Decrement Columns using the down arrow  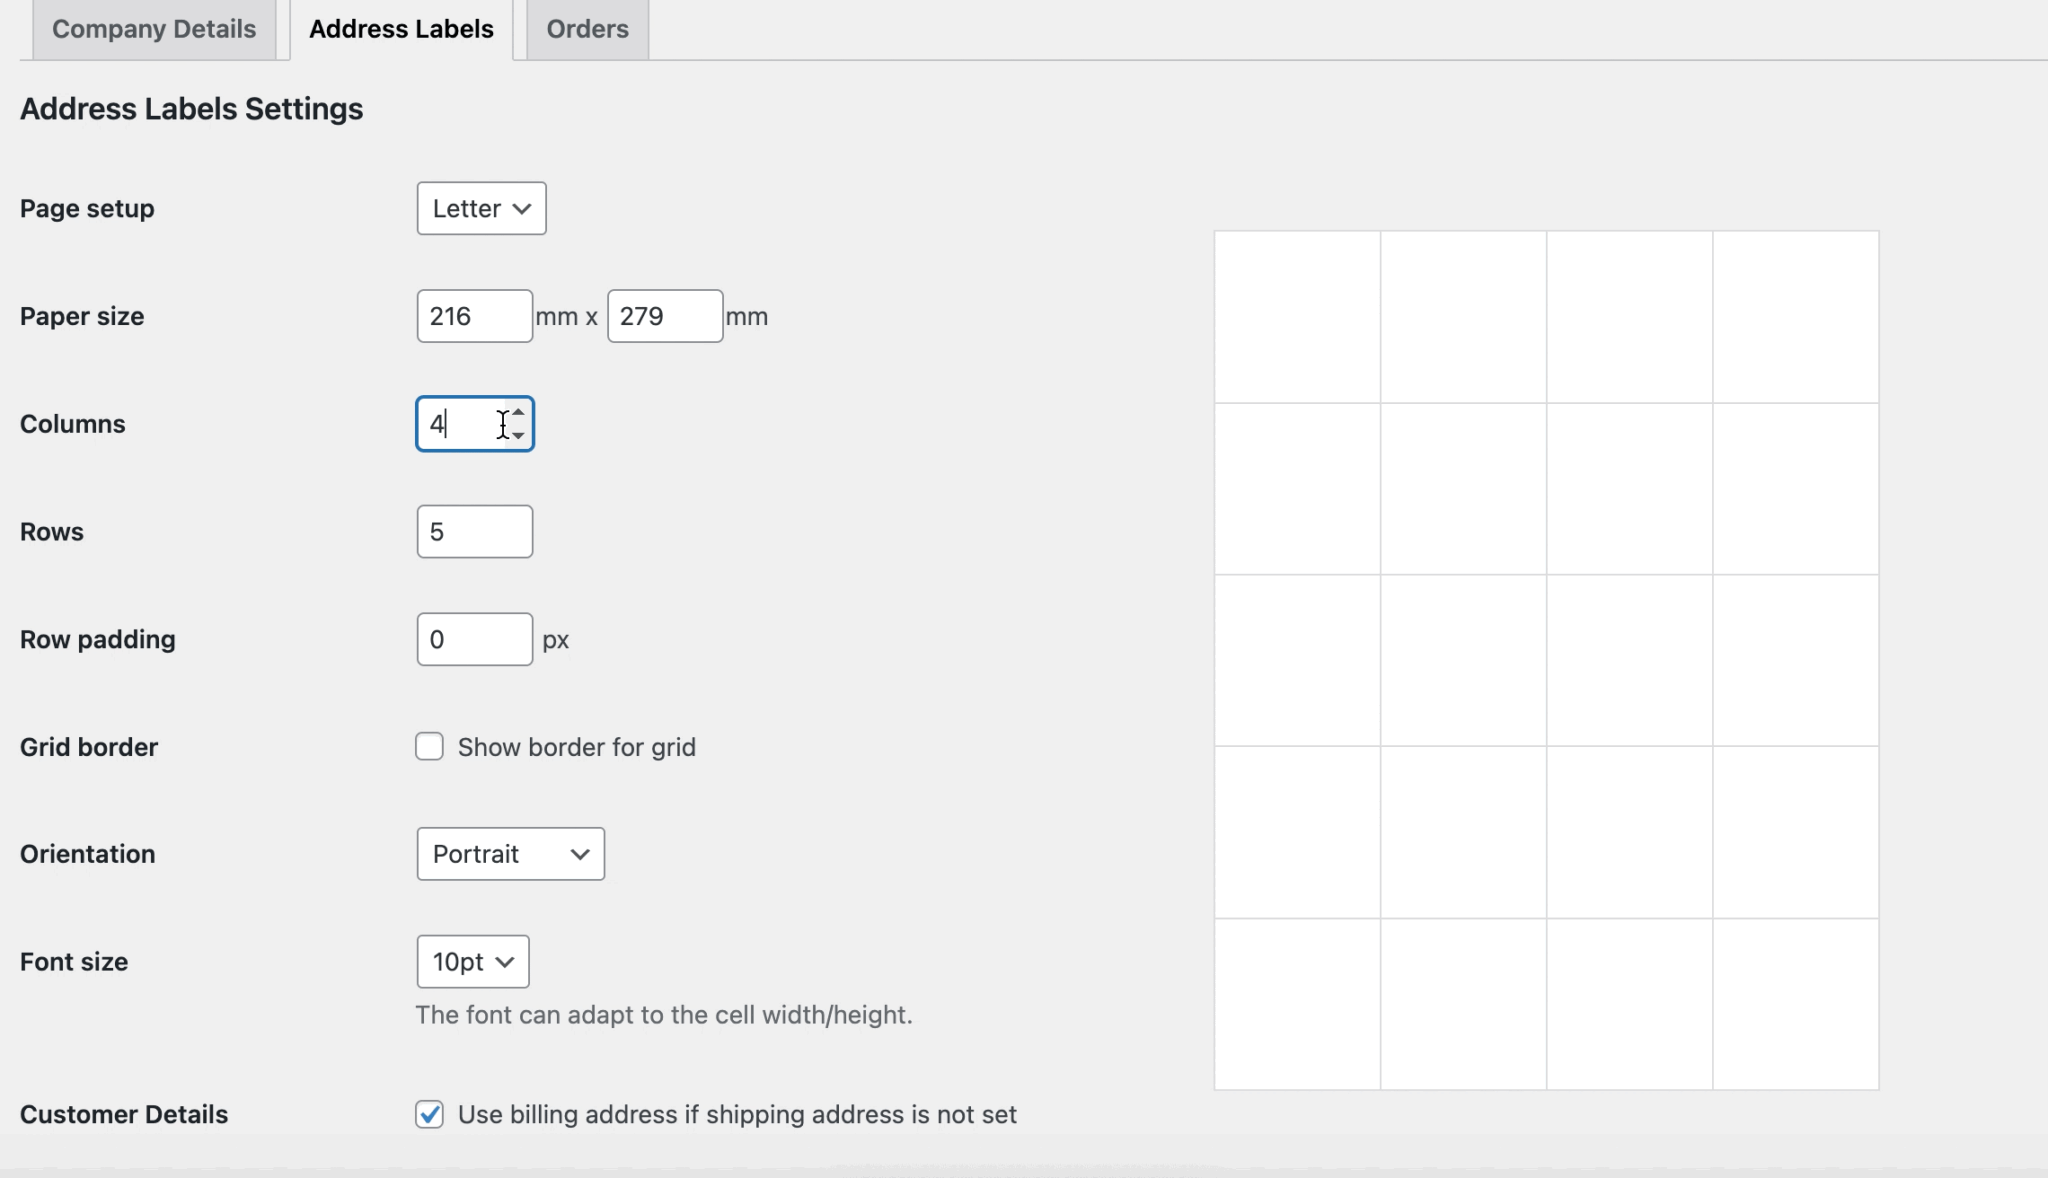(518, 433)
